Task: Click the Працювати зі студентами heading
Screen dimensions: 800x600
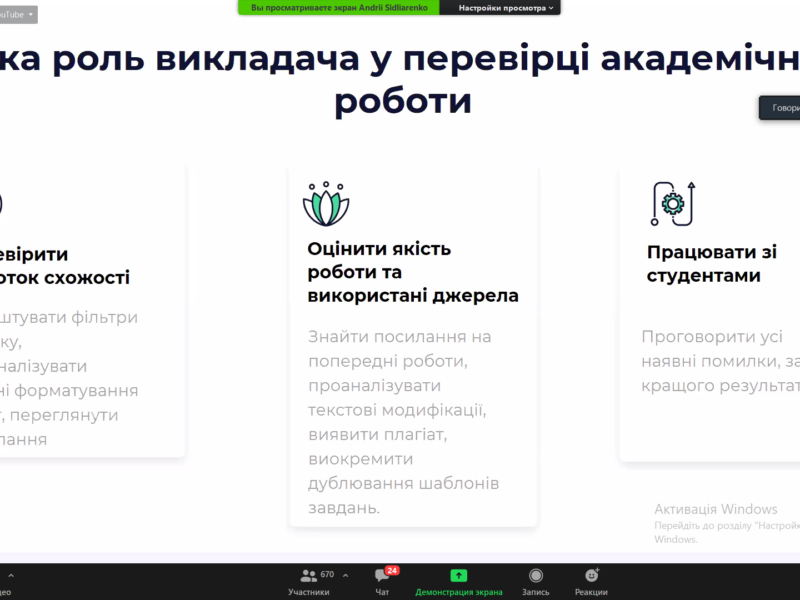Action: click(x=710, y=263)
